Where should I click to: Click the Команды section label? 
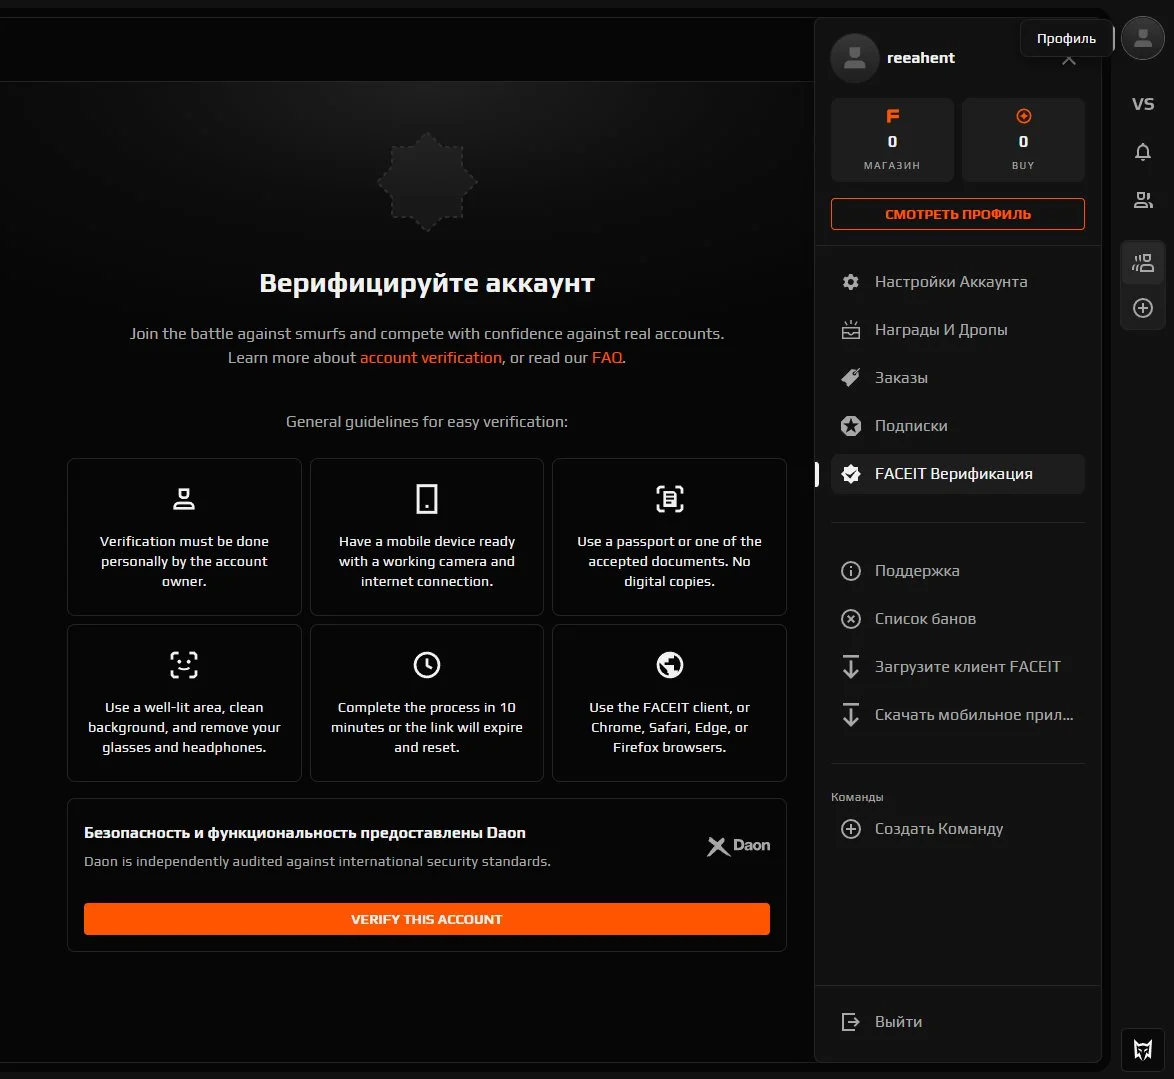857,797
